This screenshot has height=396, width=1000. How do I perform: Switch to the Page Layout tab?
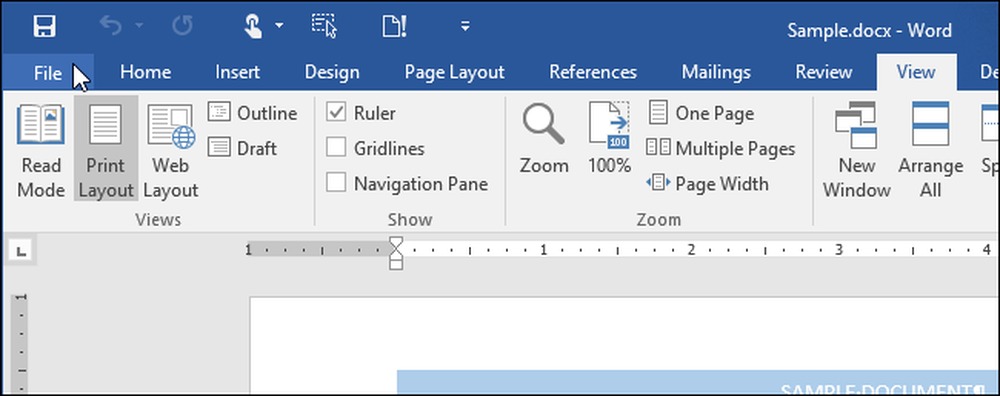tap(455, 73)
